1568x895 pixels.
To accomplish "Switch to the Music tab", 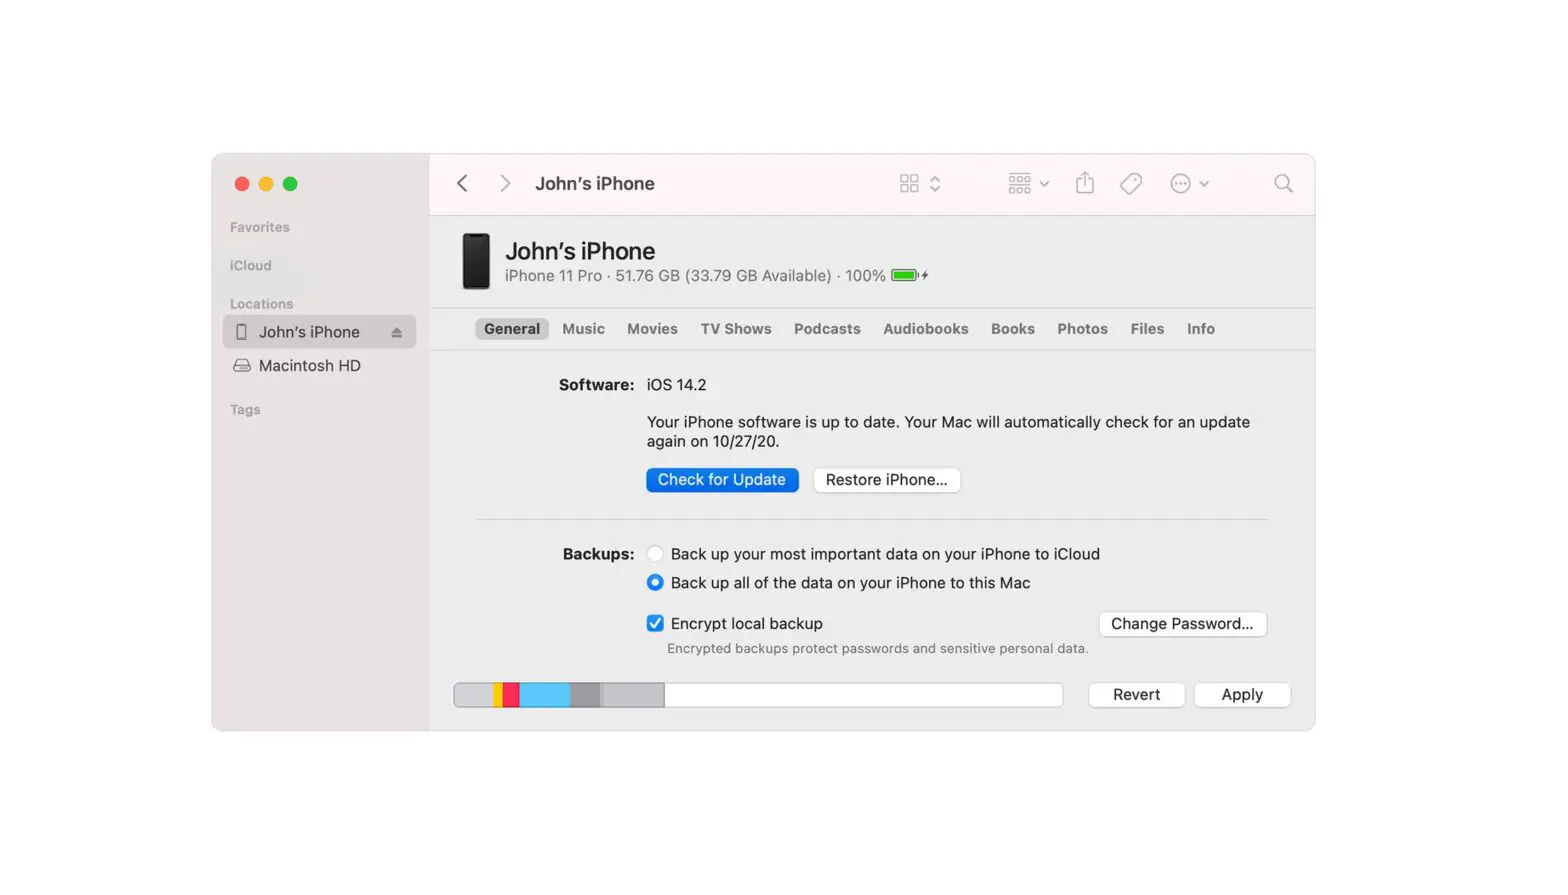I will (x=583, y=329).
